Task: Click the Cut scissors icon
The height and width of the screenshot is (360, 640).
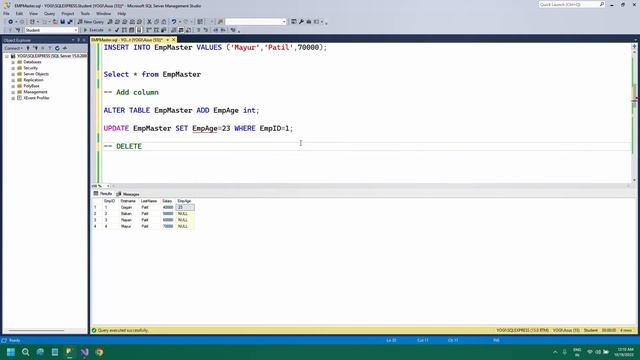Action: [x=149, y=22]
